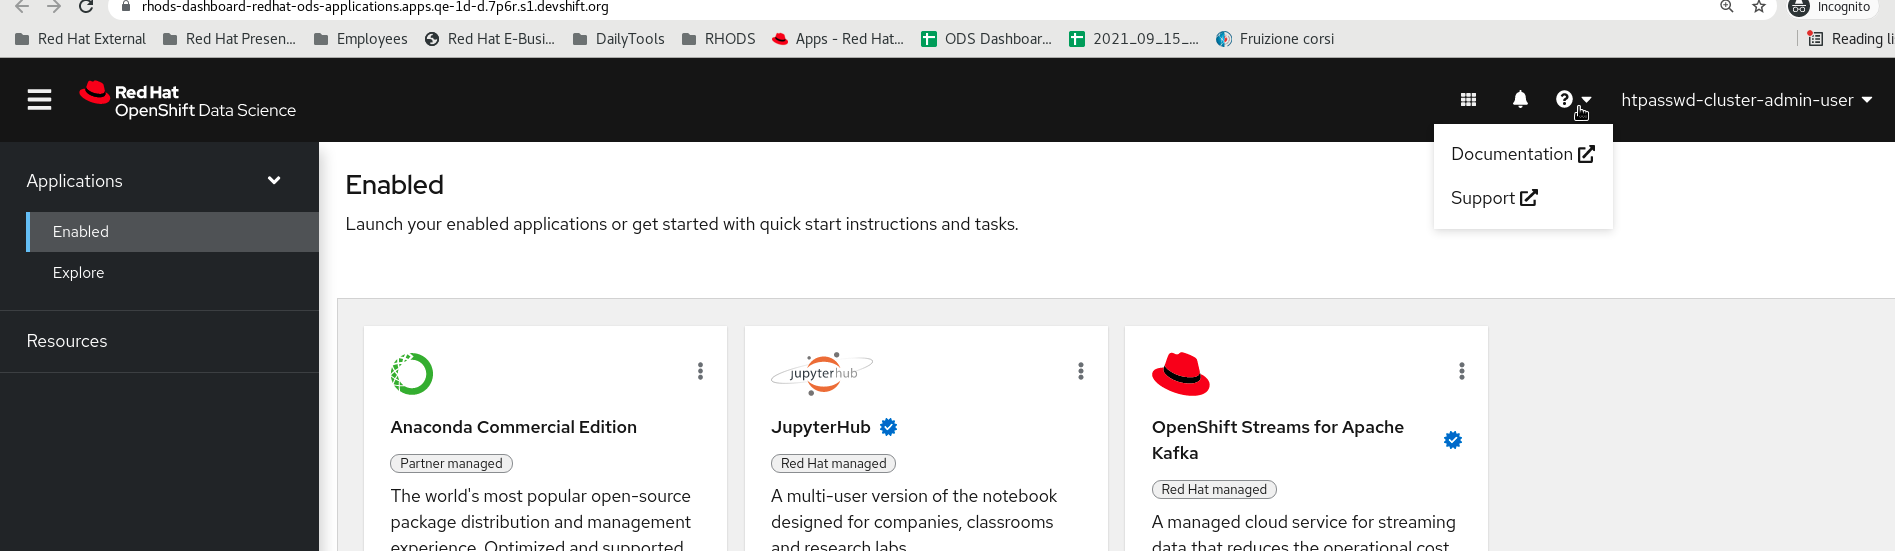Expand the htpasswd-cluster-admin-user dropdown
Screen dimensions: 1895x551
(1746, 100)
